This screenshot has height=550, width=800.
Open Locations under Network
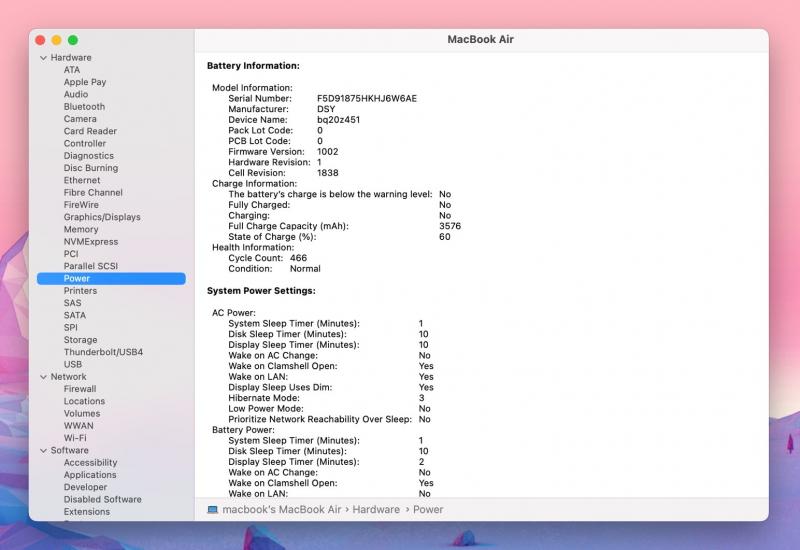(84, 401)
